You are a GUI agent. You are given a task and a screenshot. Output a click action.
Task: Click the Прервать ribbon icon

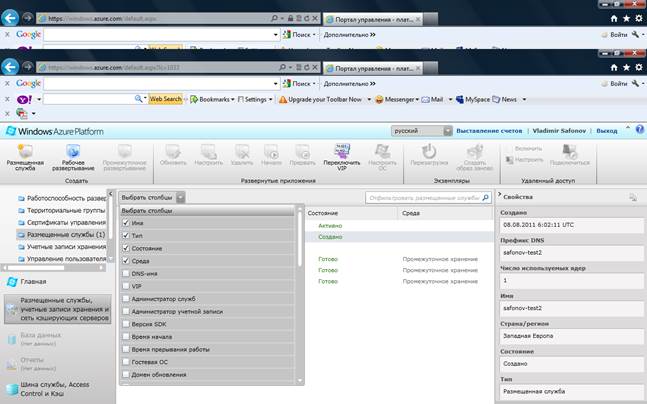302,155
